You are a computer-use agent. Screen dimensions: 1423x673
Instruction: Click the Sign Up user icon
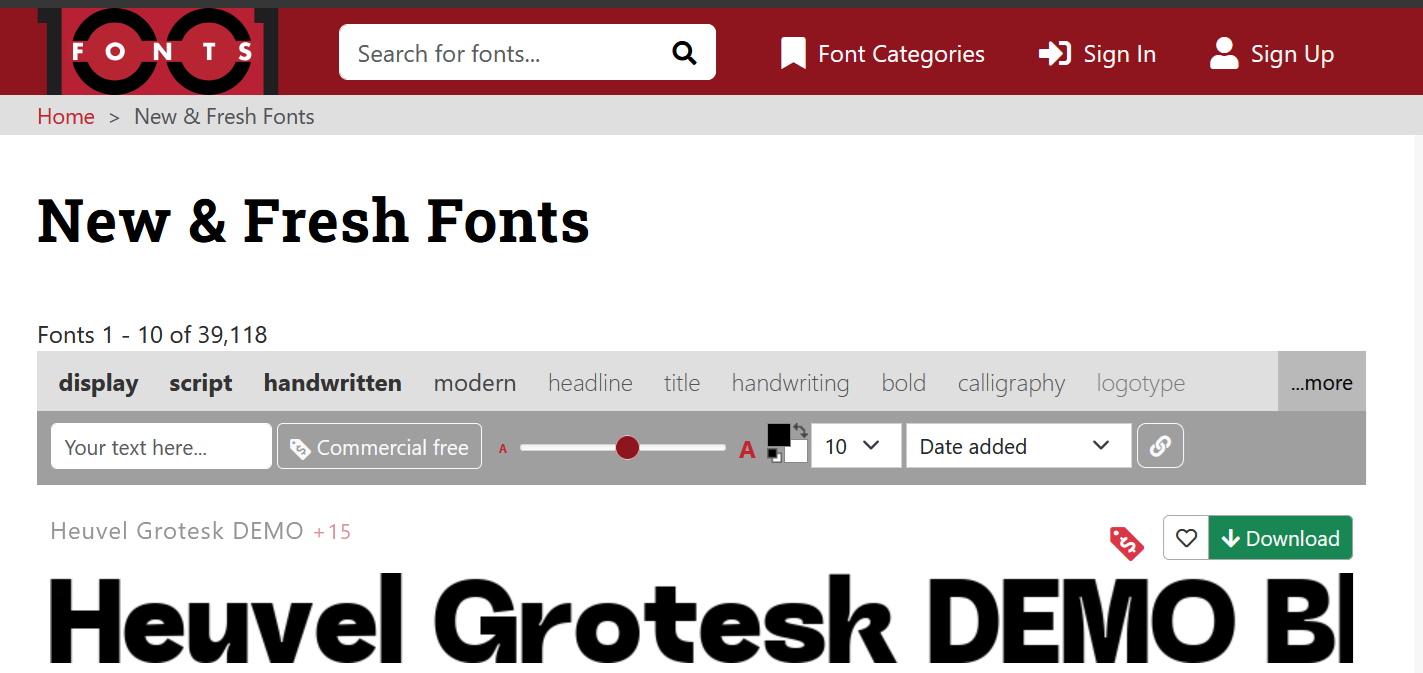1222,53
